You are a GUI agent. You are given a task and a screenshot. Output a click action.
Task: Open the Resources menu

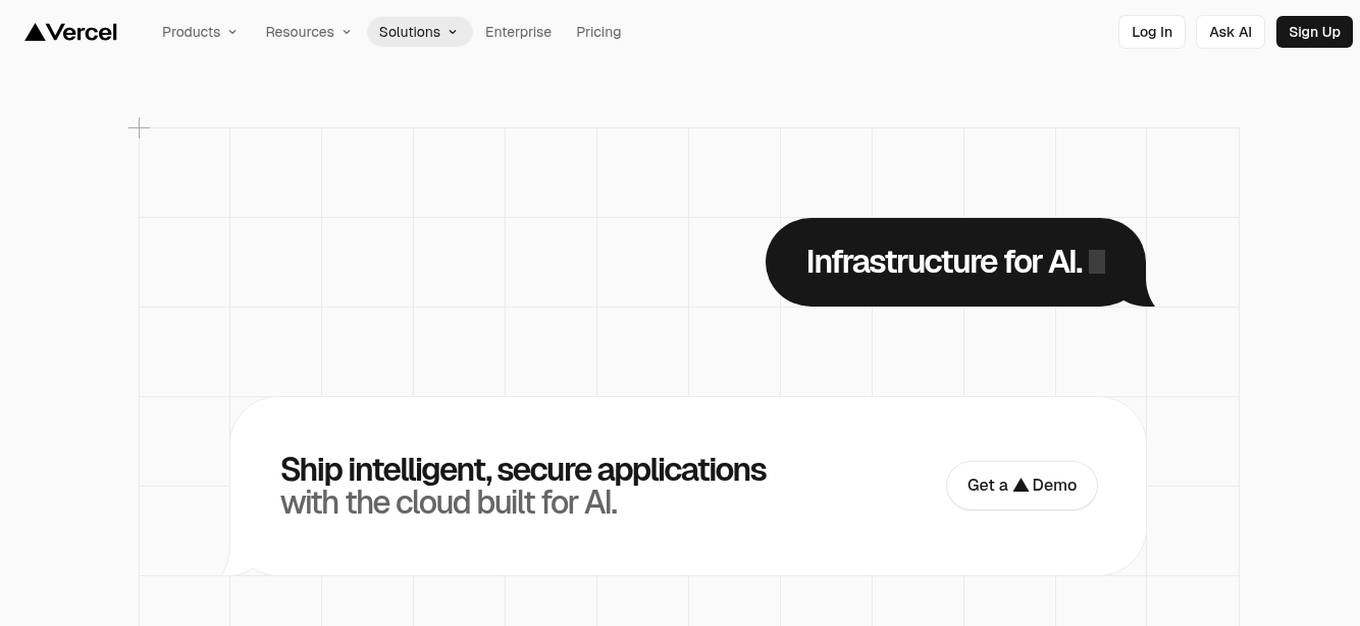(x=299, y=32)
